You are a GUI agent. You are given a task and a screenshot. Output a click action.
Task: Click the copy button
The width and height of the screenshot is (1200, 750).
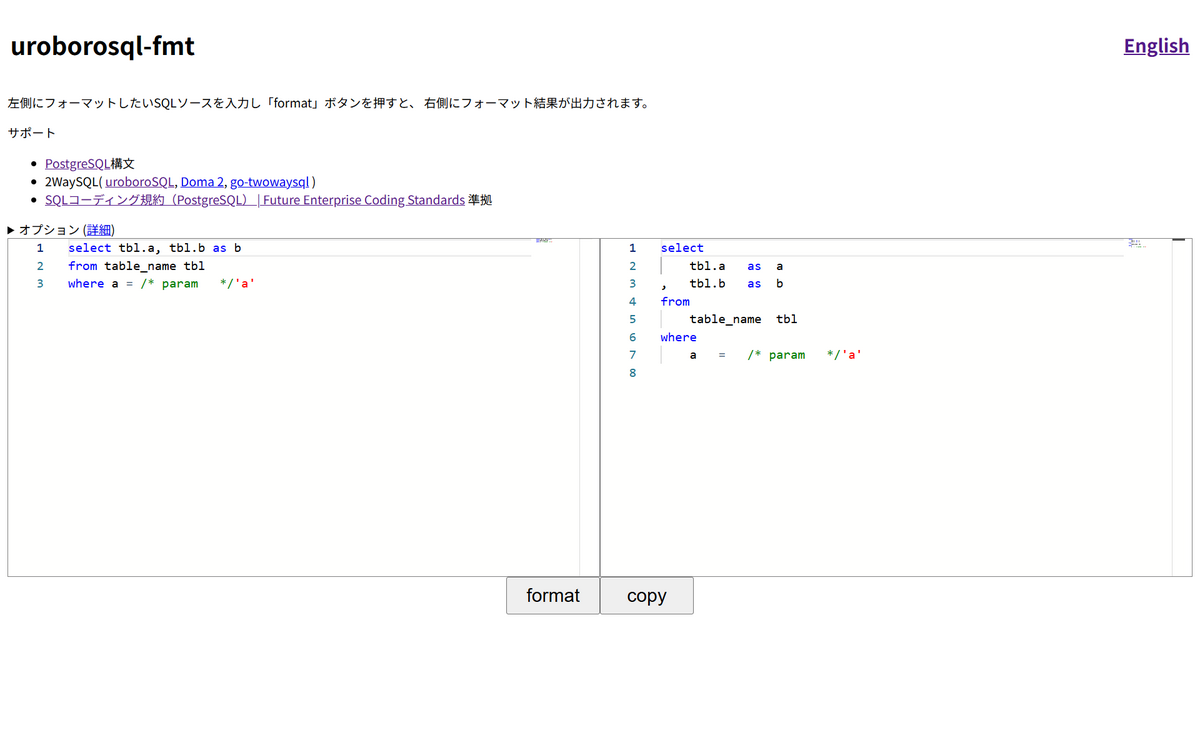coord(647,595)
